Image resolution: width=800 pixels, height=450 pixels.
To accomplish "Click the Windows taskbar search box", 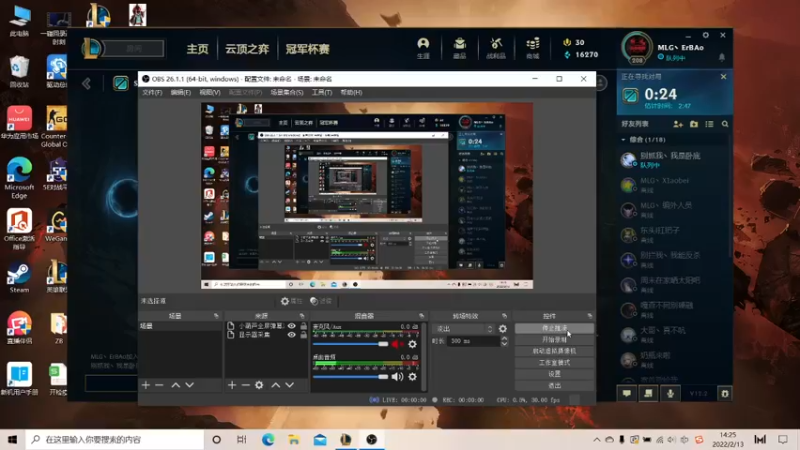I will [x=115, y=439].
